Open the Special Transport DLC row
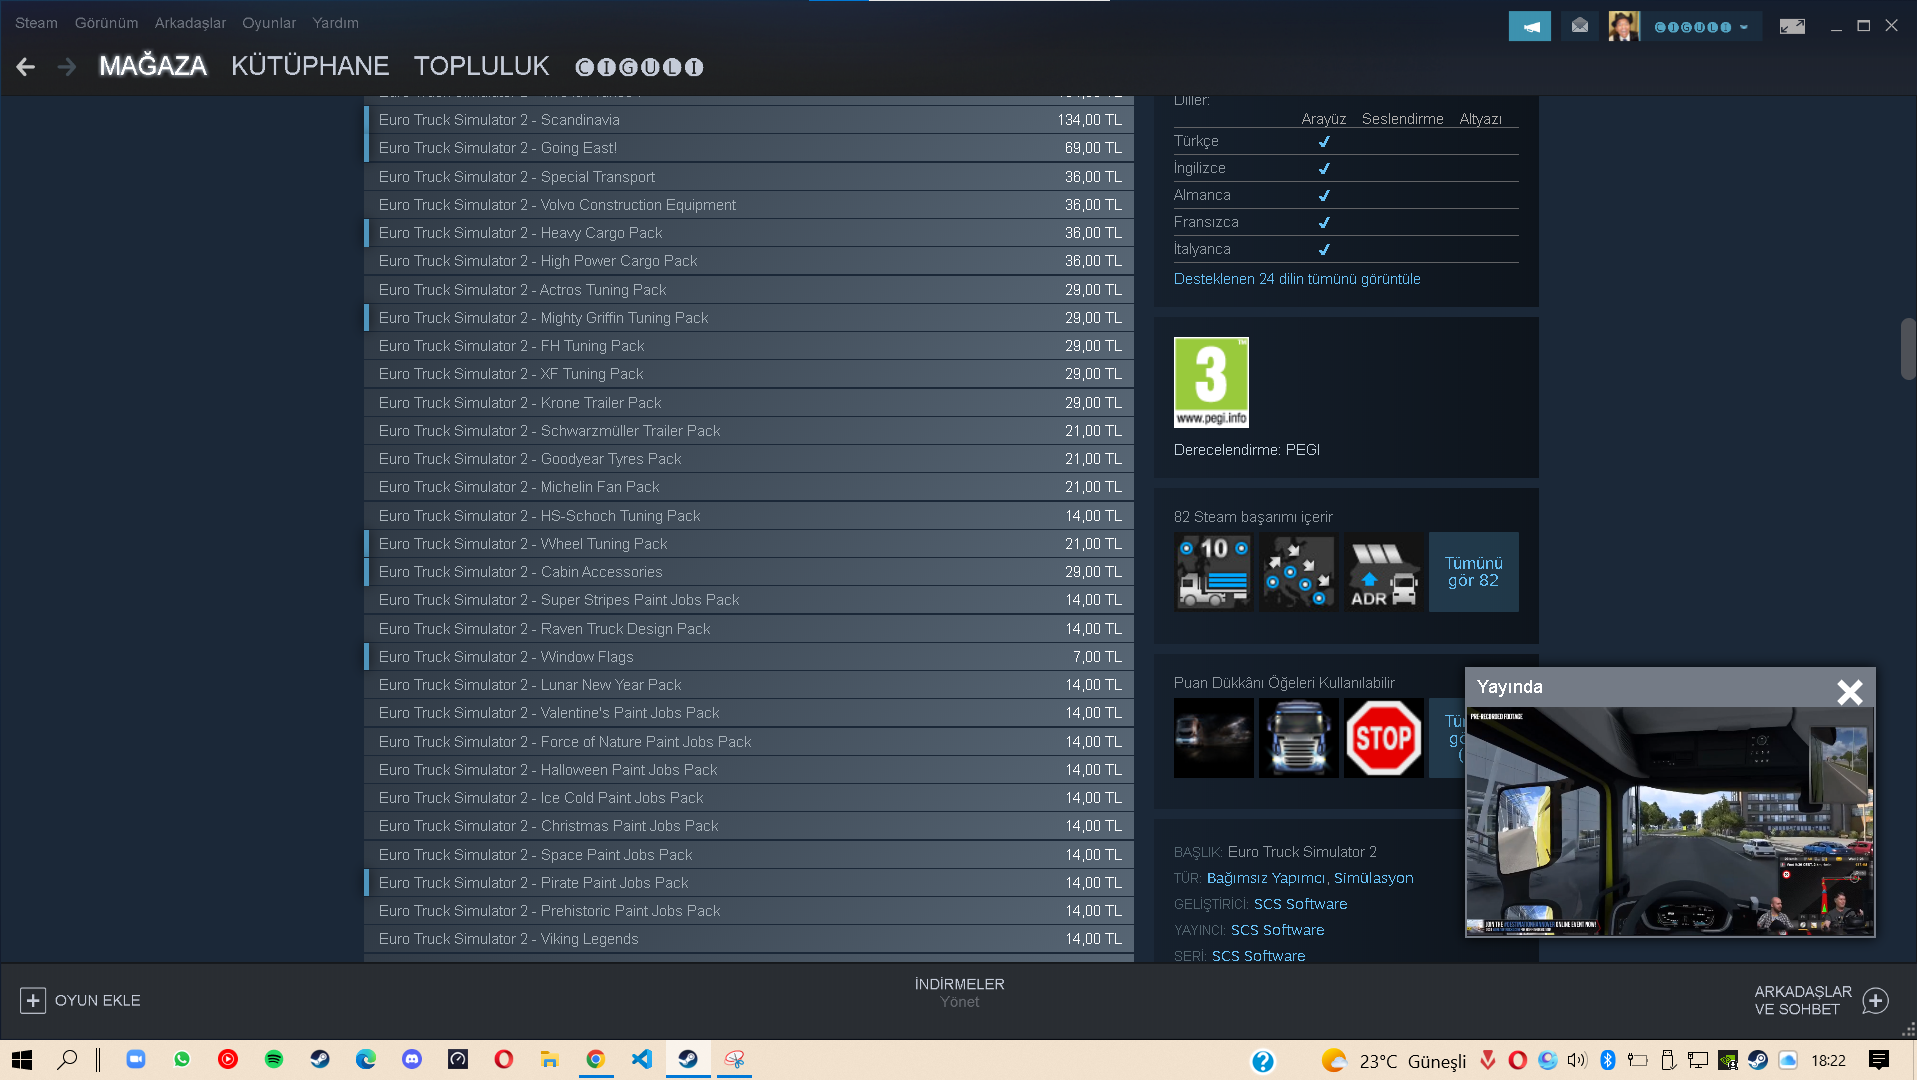 [749, 177]
